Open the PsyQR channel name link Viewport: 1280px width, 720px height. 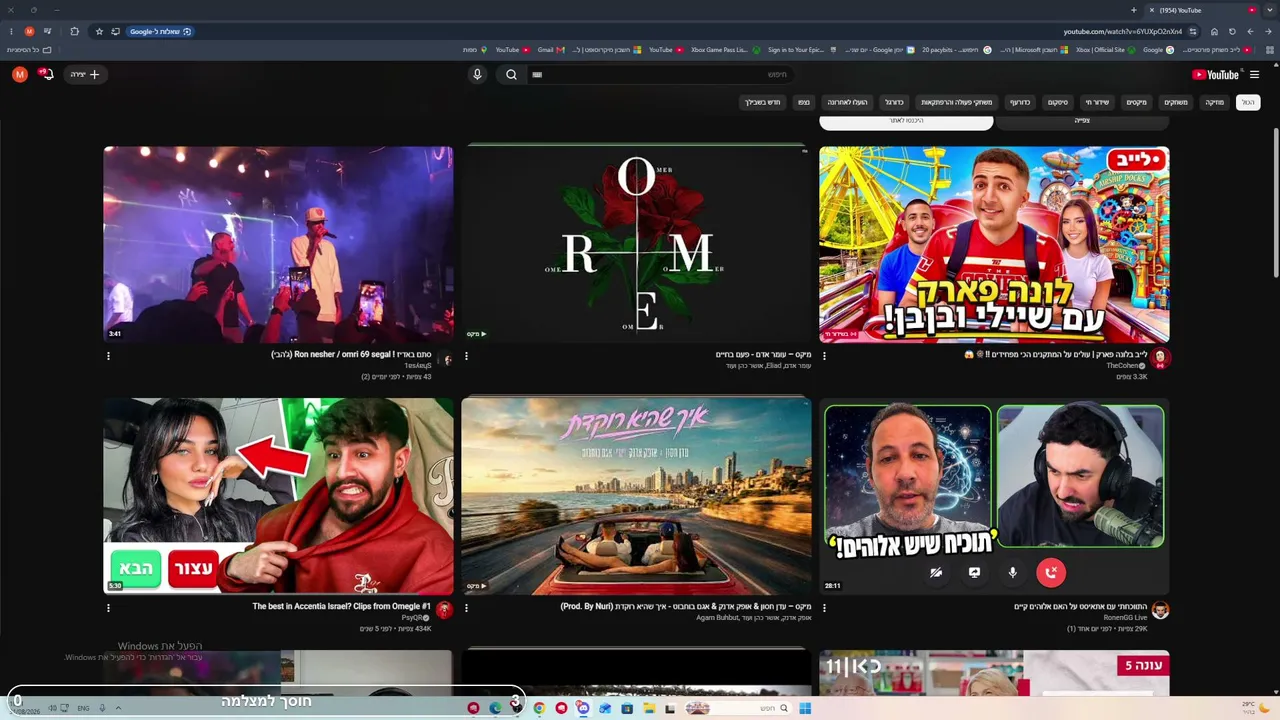point(414,618)
